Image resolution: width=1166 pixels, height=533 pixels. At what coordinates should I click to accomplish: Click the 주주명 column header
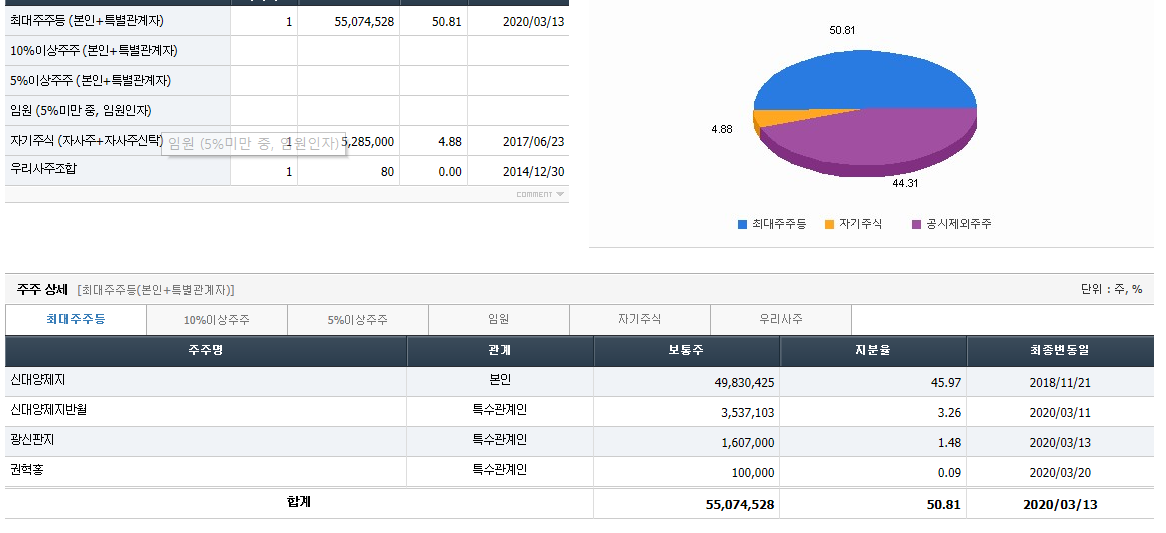coord(206,351)
